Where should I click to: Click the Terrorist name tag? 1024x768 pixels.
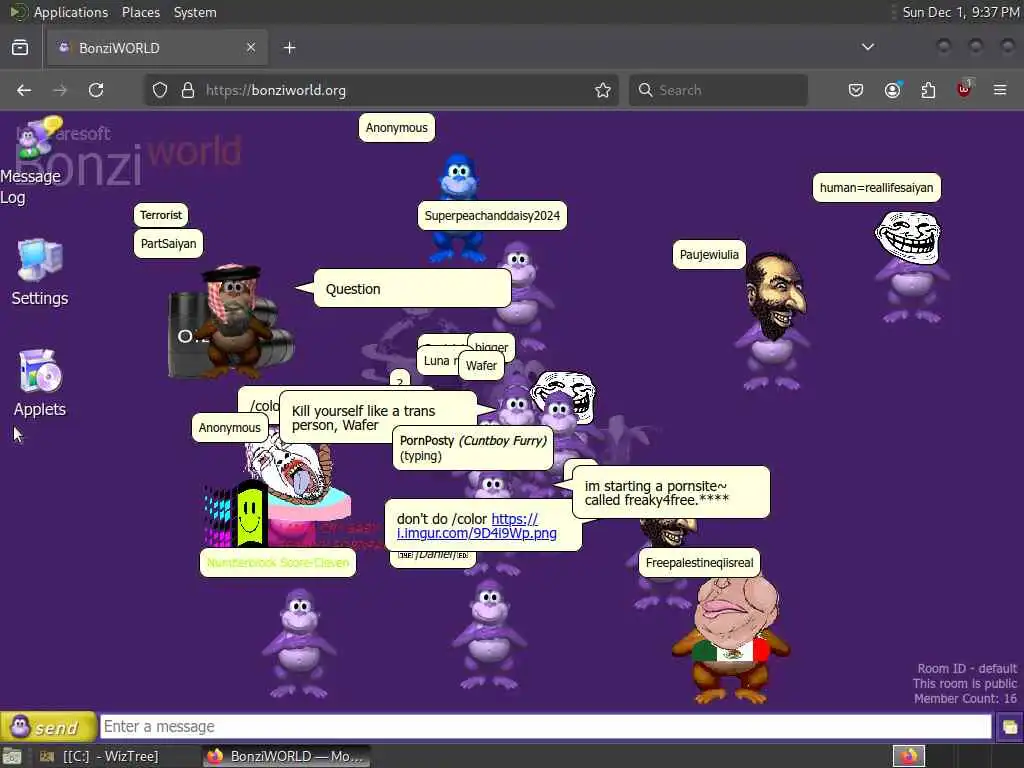coord(161,215)
